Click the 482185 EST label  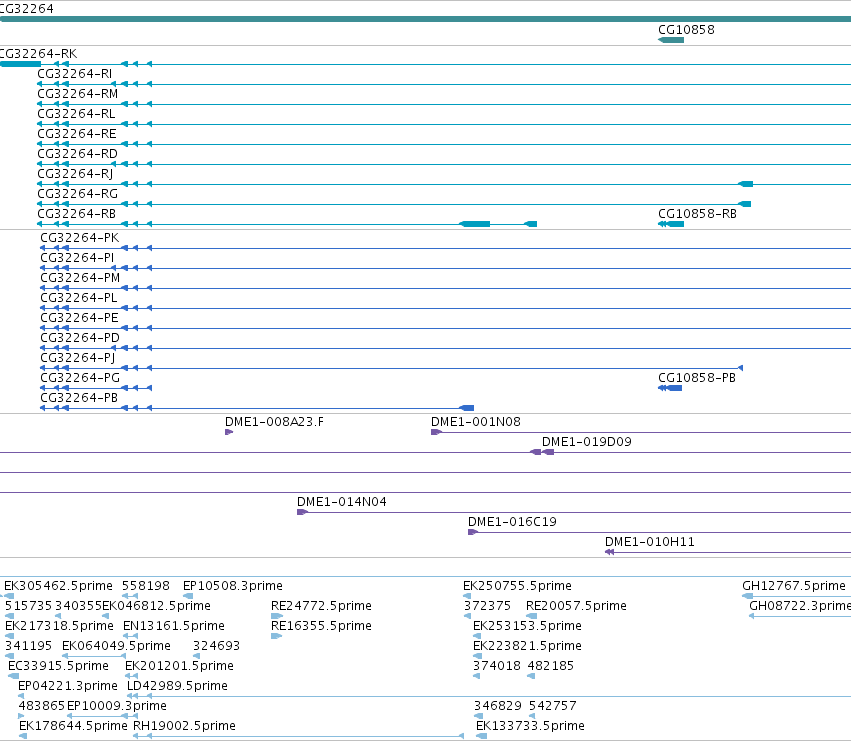coord(550,666)
